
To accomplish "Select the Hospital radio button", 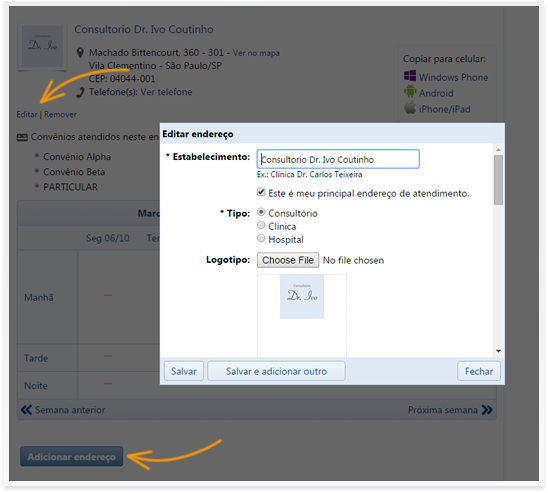I will 261,239.
